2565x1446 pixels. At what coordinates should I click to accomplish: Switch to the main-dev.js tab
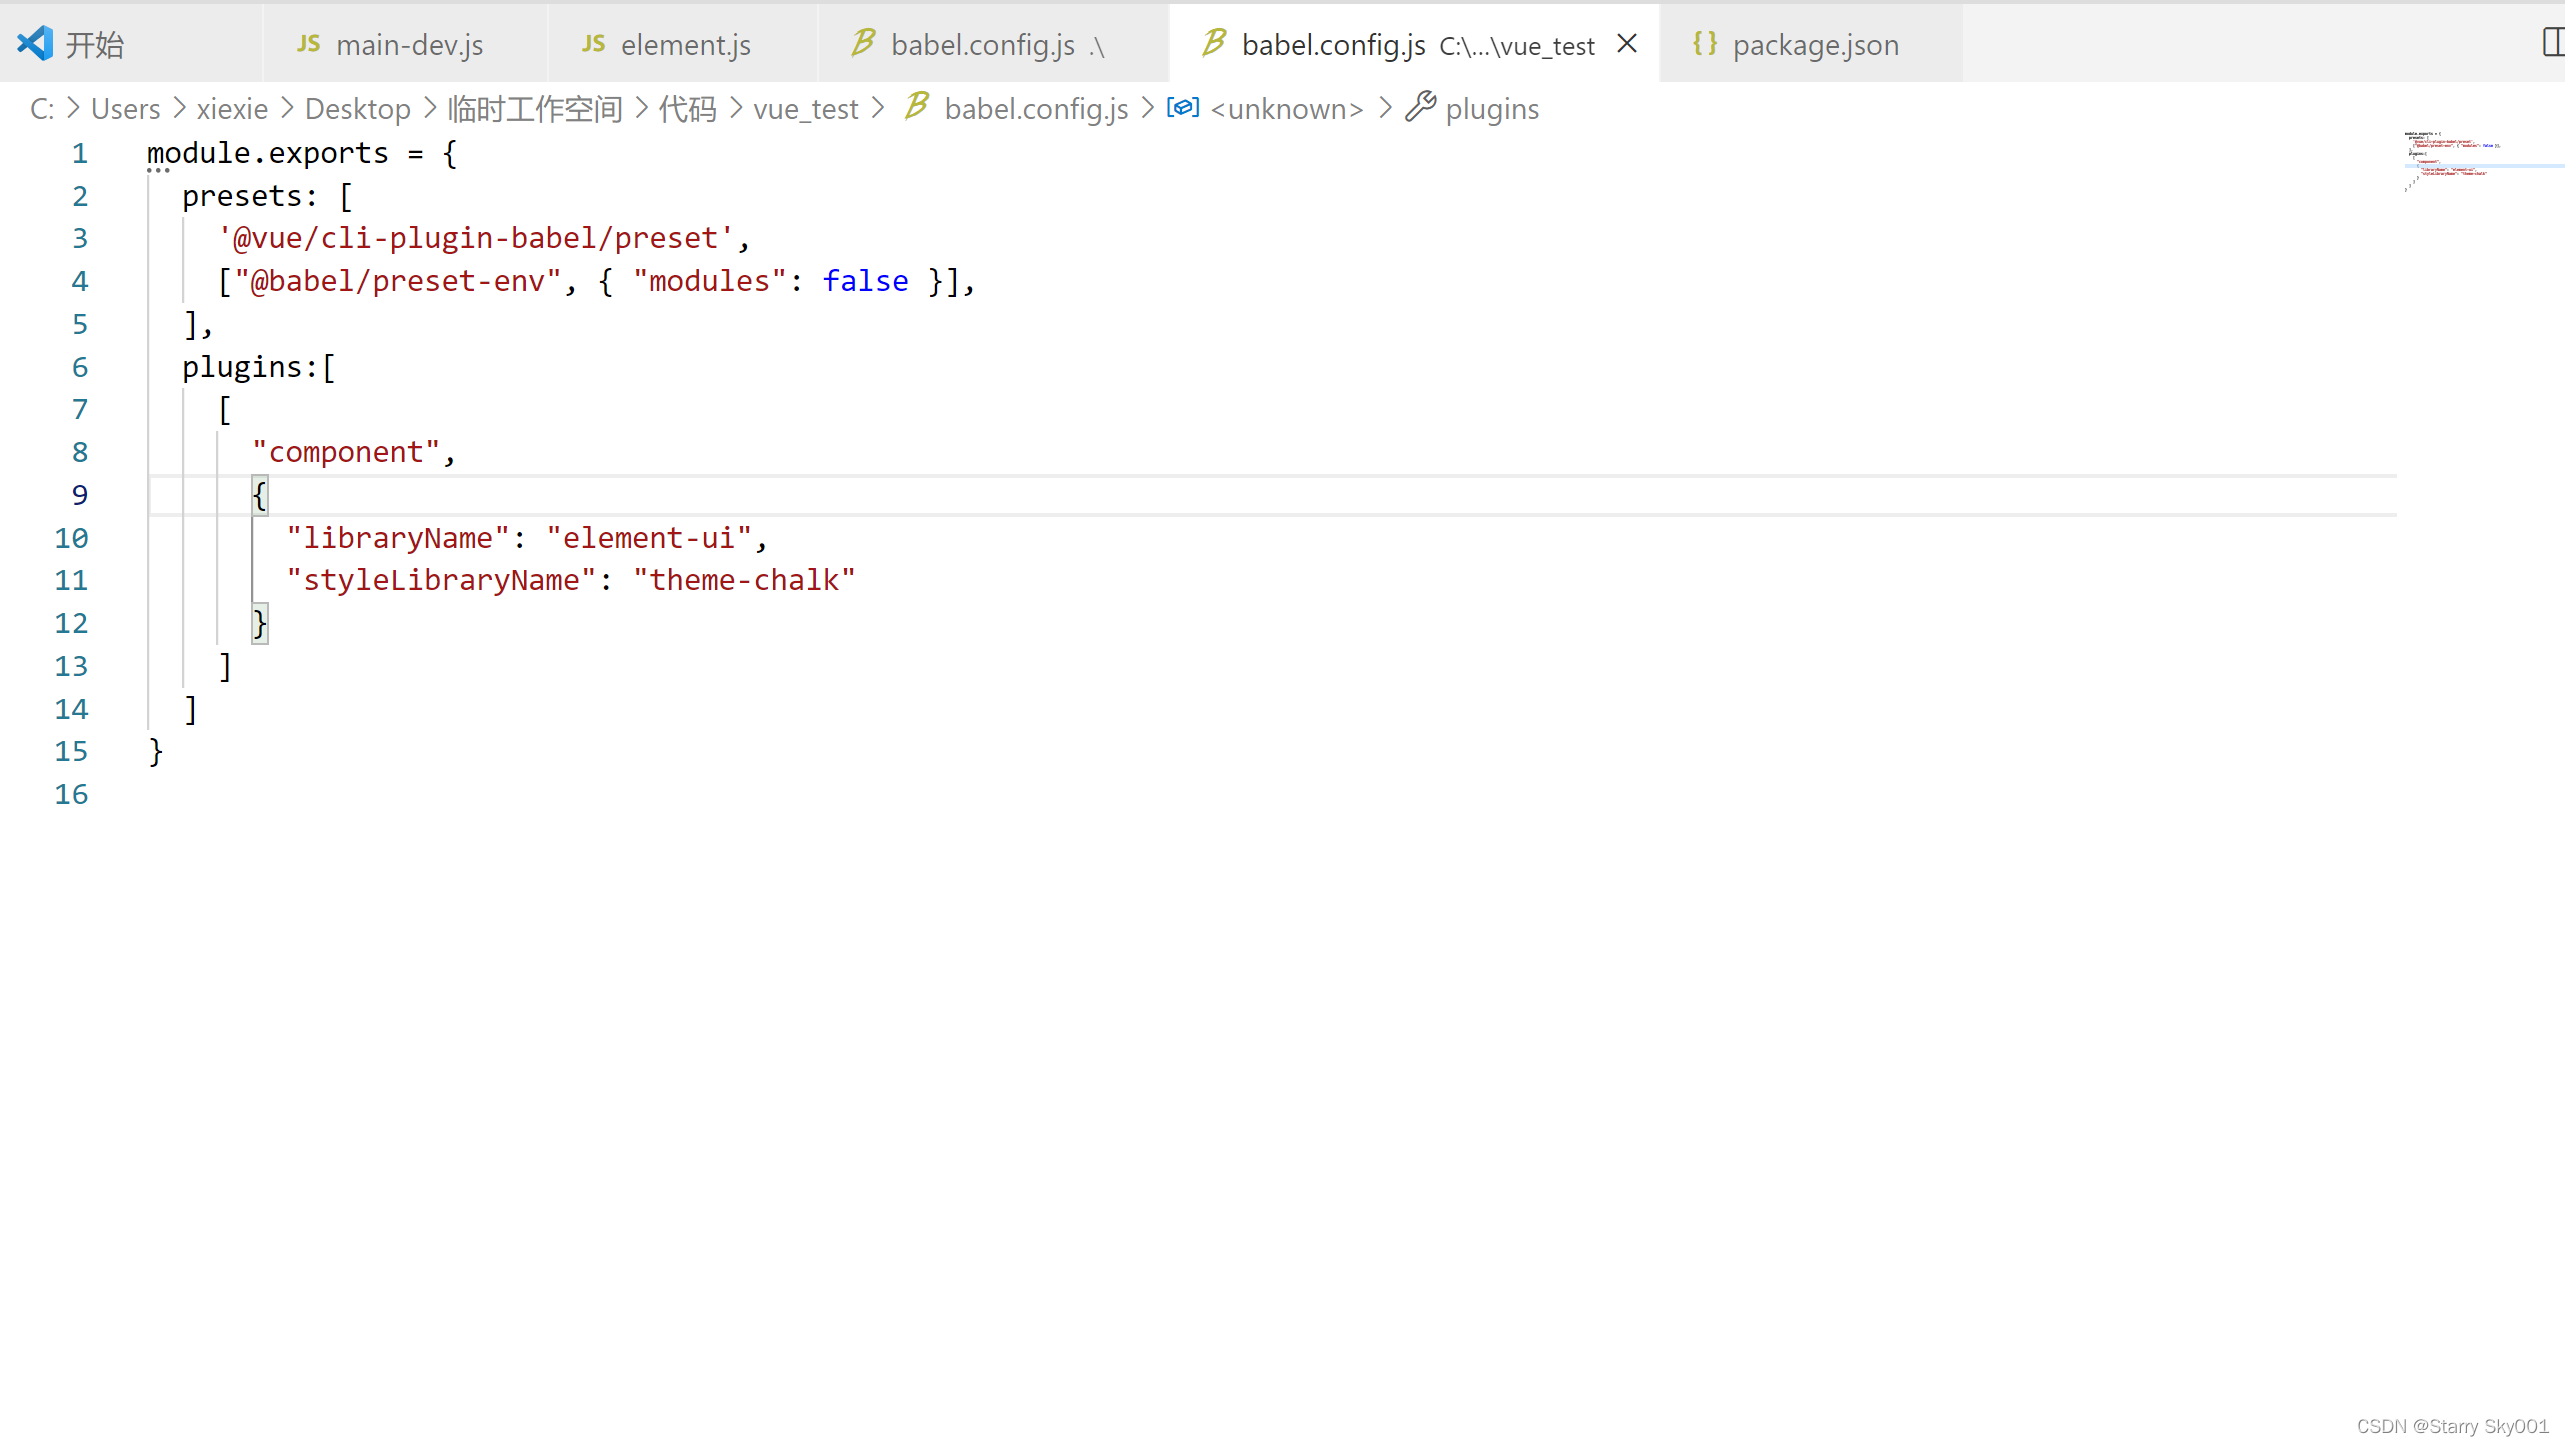pyautogui.click(x=409, y=45)
